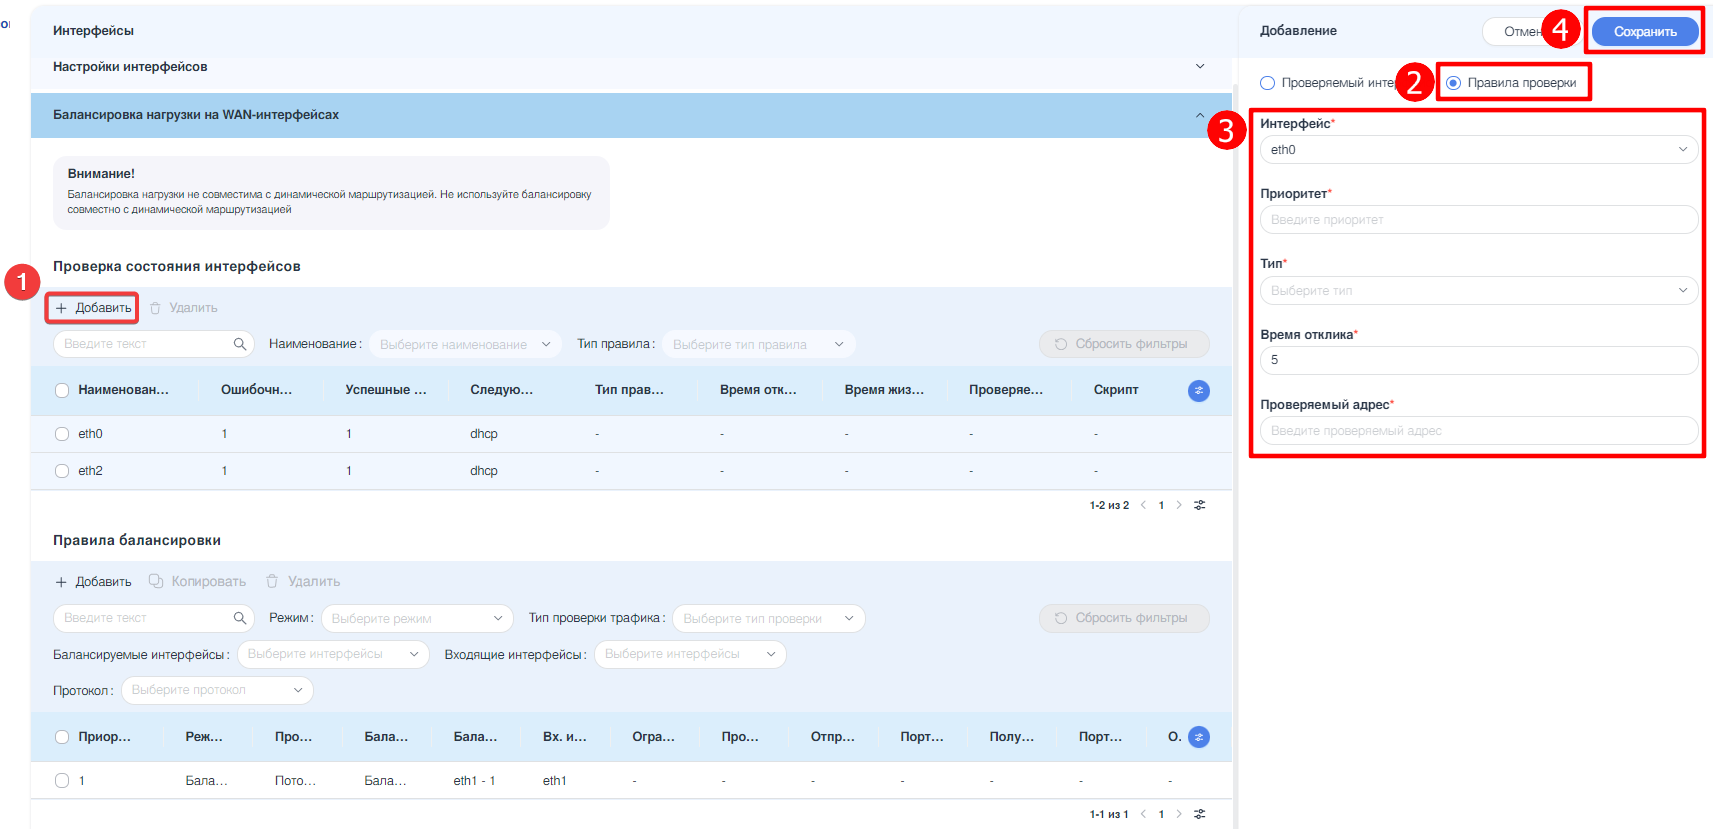Viewport: 1713px width, 829px height.
Task: Click the Проверяемый адрес input field
Action: click(x=1477, y=431)
